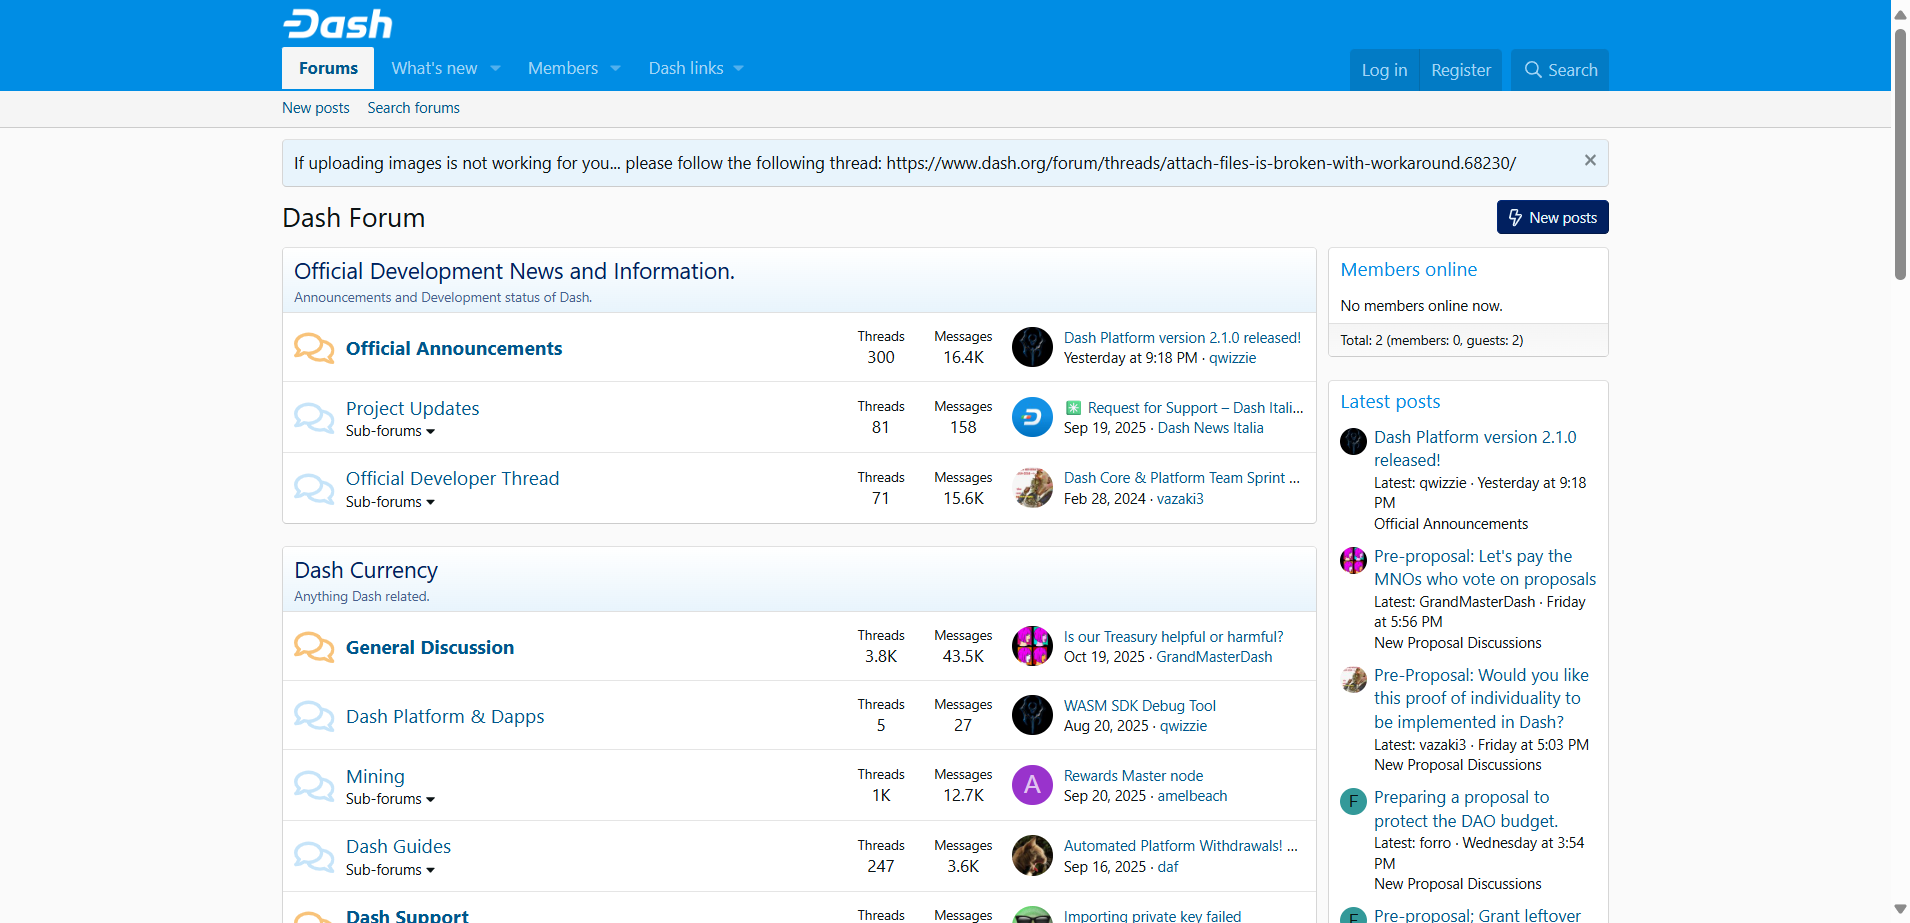Expand the What's new dropdown arrow
Image resolution: width=1910 pixels, height=923 pixels.
point(495,69)
